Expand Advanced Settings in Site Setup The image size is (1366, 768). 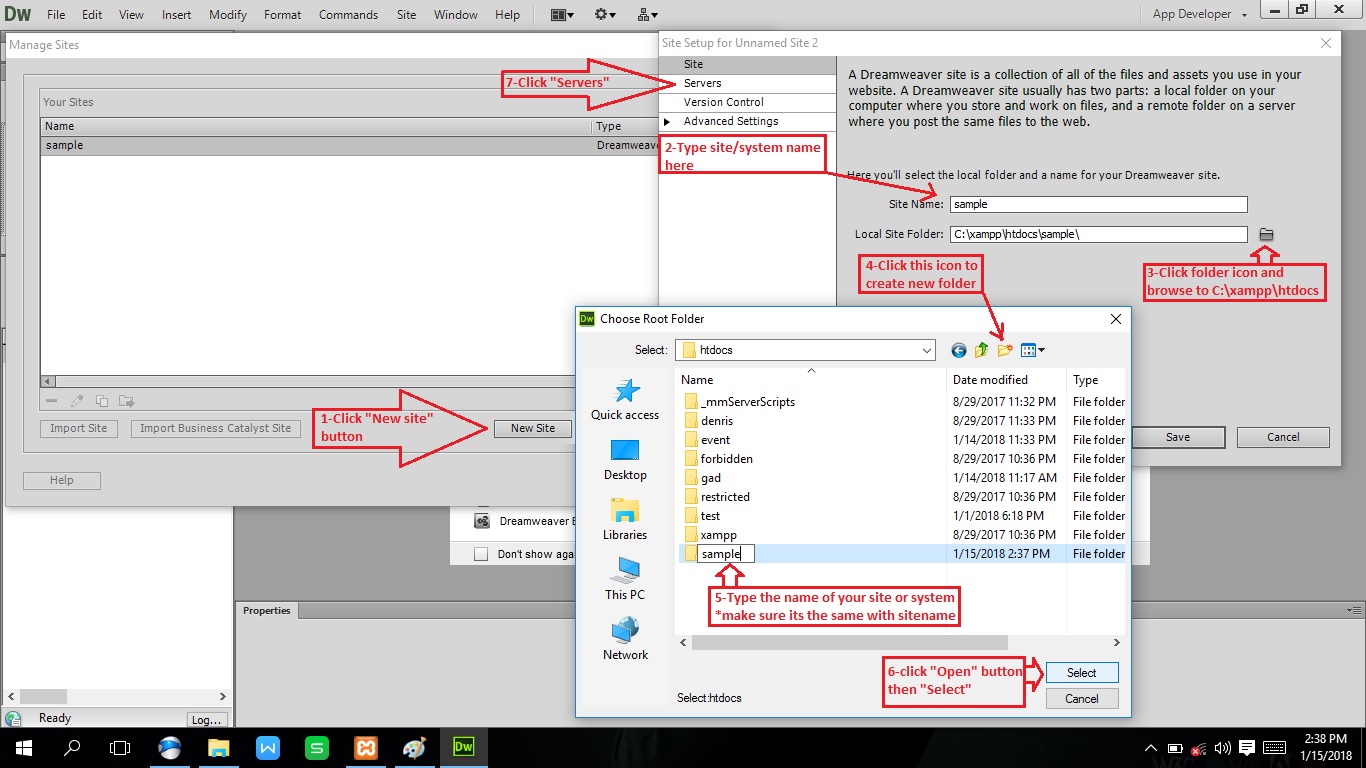point(668,121)
